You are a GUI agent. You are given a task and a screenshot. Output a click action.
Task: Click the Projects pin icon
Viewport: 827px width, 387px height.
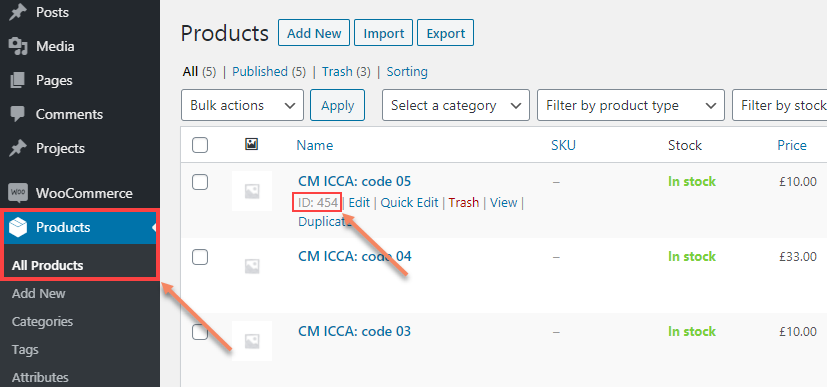coord(18,148)
